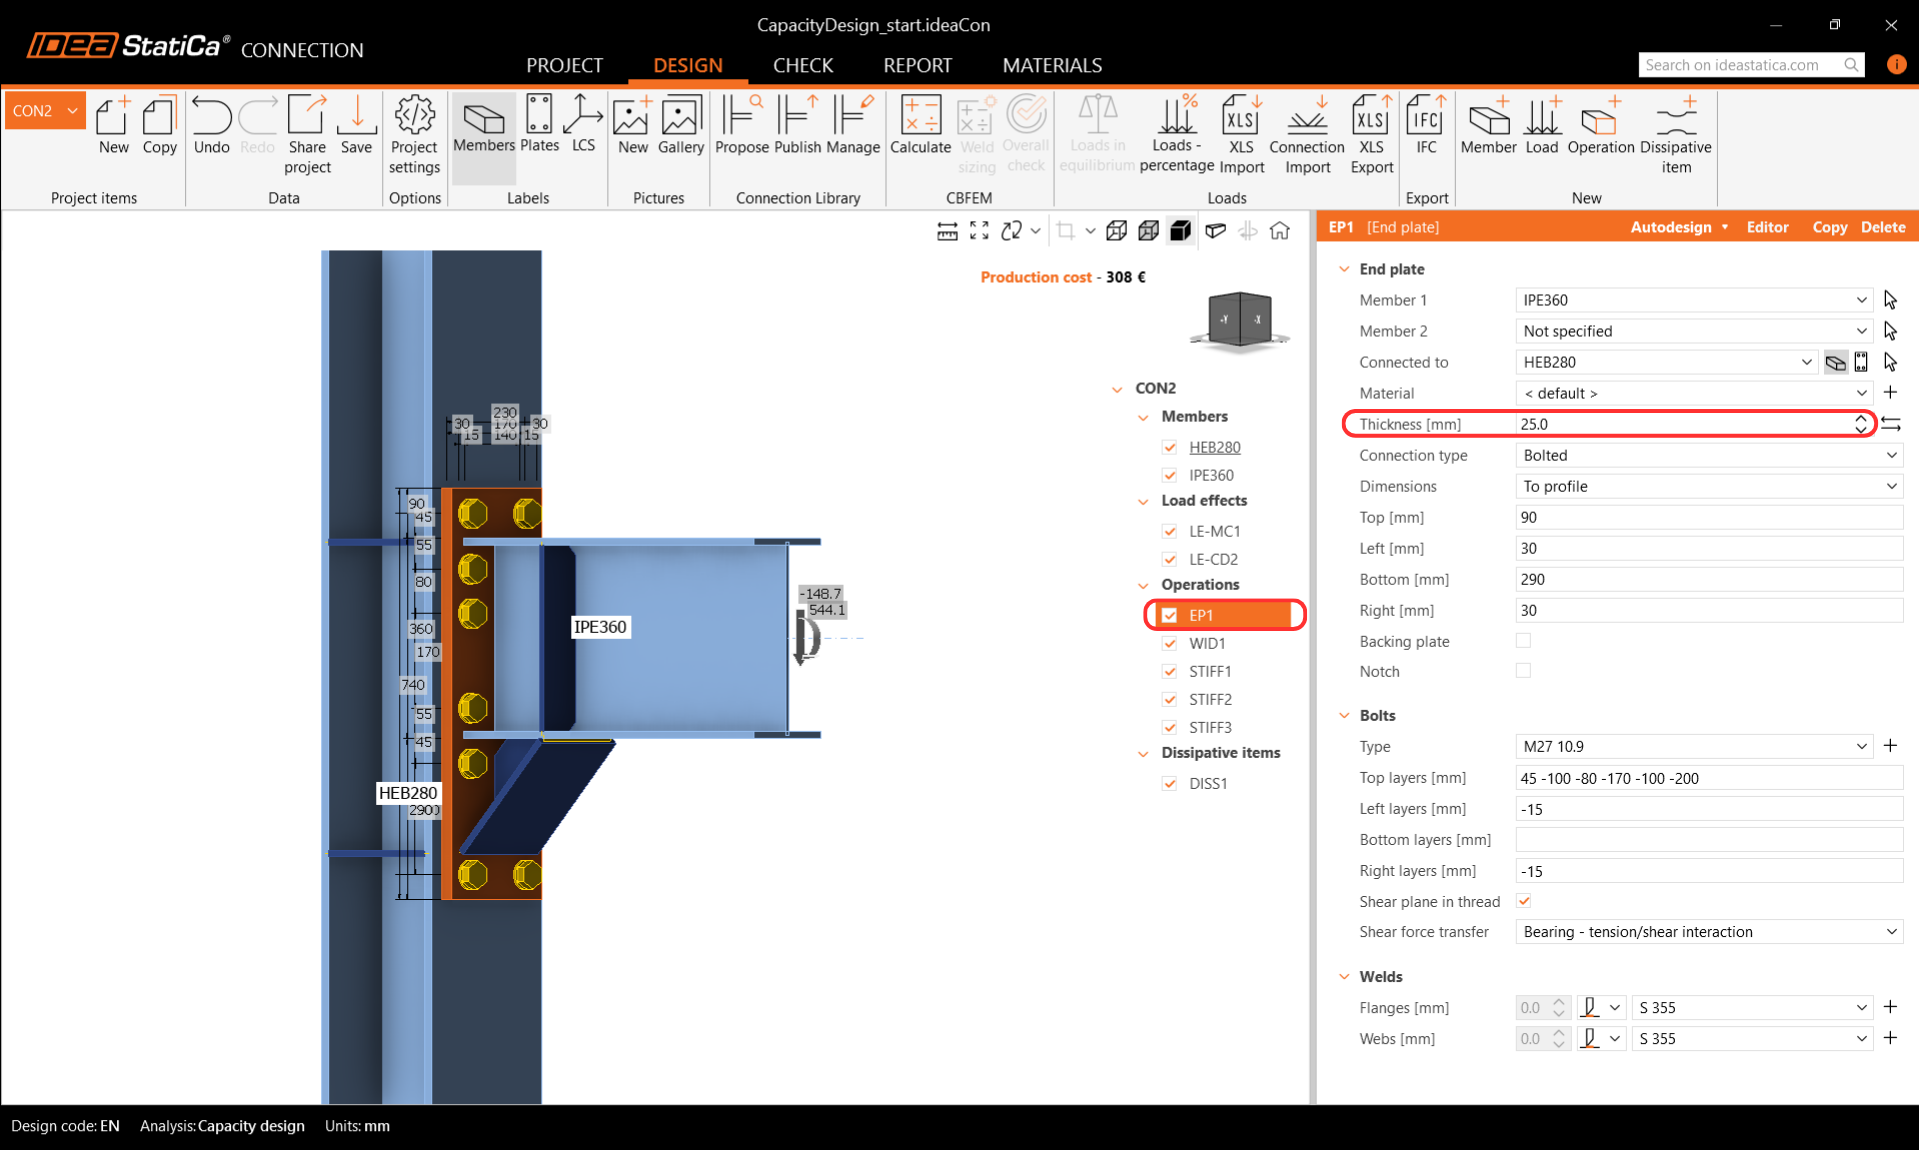The height and width of the screenshot is (1150, 1919).
Task: Click Propose in Connection Library
Action: (742, 126)
